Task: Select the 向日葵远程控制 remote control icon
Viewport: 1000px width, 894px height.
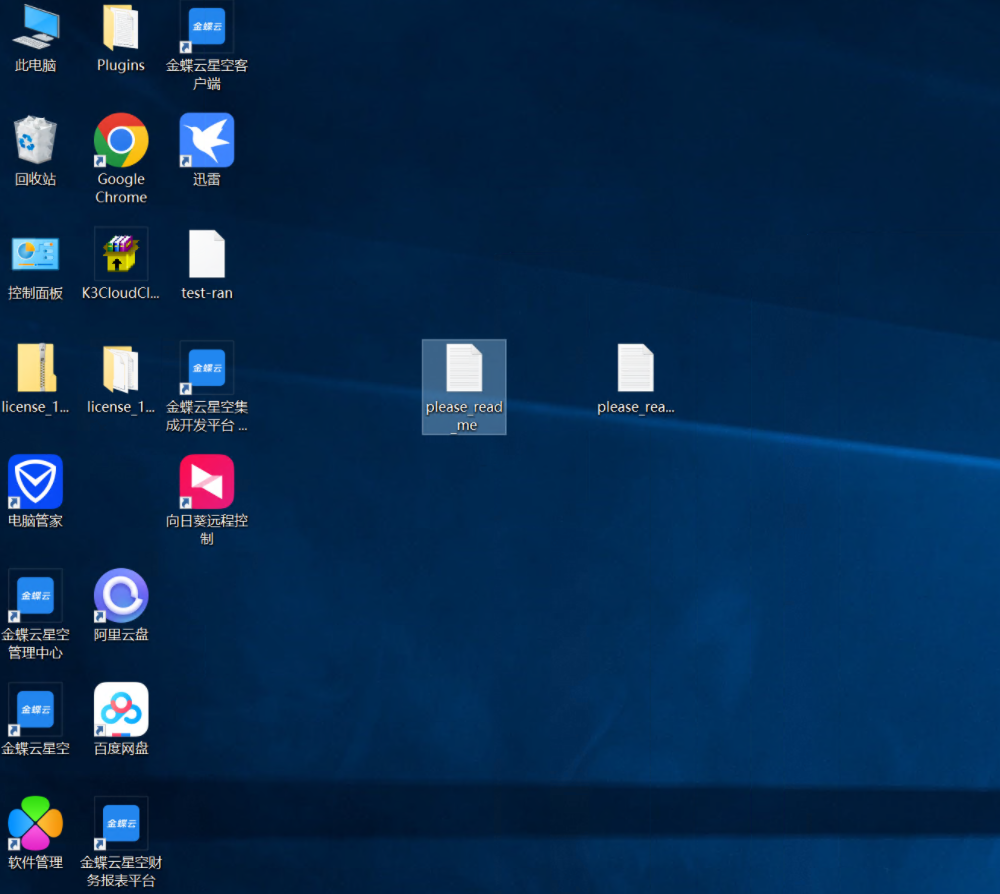Action: (207, 482)
